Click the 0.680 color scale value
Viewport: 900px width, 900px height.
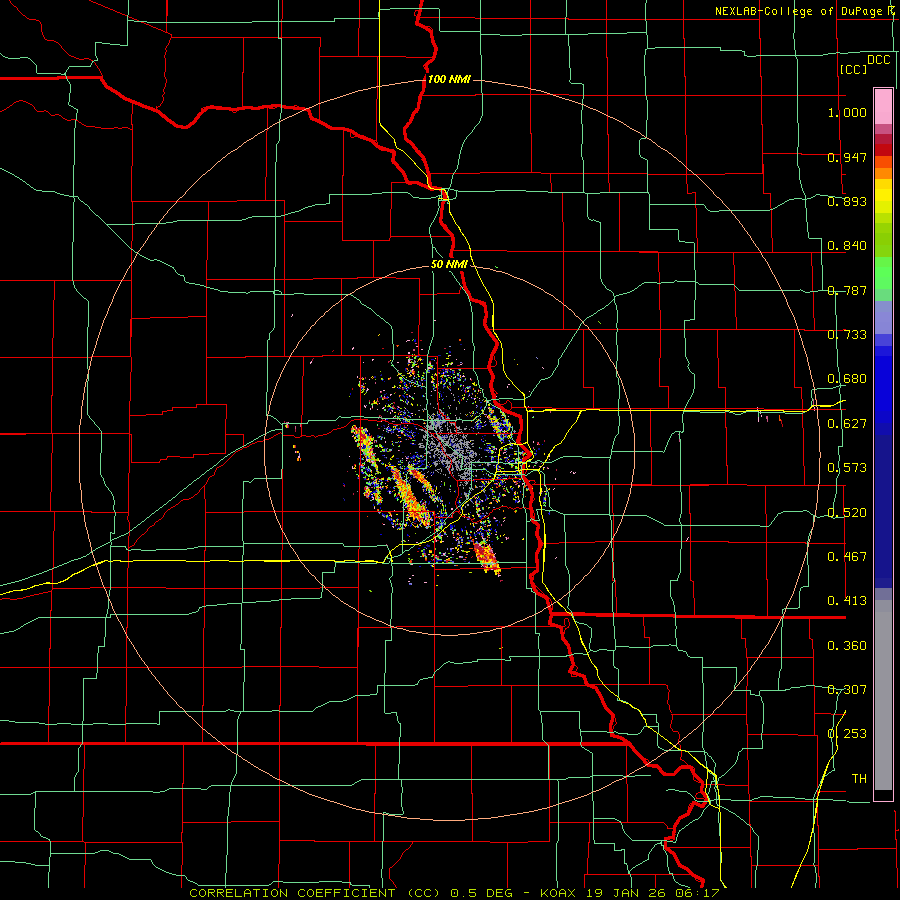click(847, 379)
